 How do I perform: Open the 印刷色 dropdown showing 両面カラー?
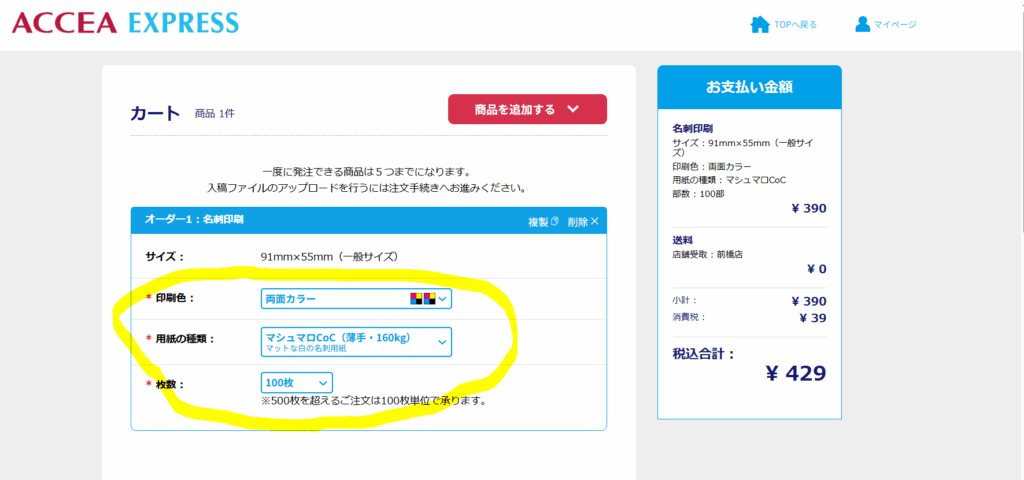click(x=356, y=298)
